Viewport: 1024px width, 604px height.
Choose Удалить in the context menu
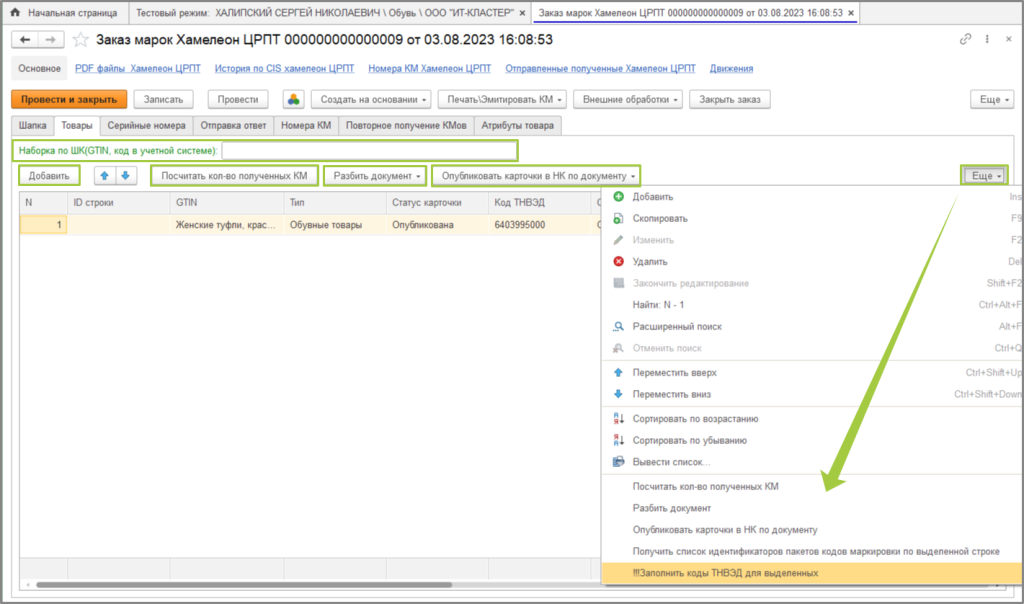pyautogui.click(x=812, y=261)
